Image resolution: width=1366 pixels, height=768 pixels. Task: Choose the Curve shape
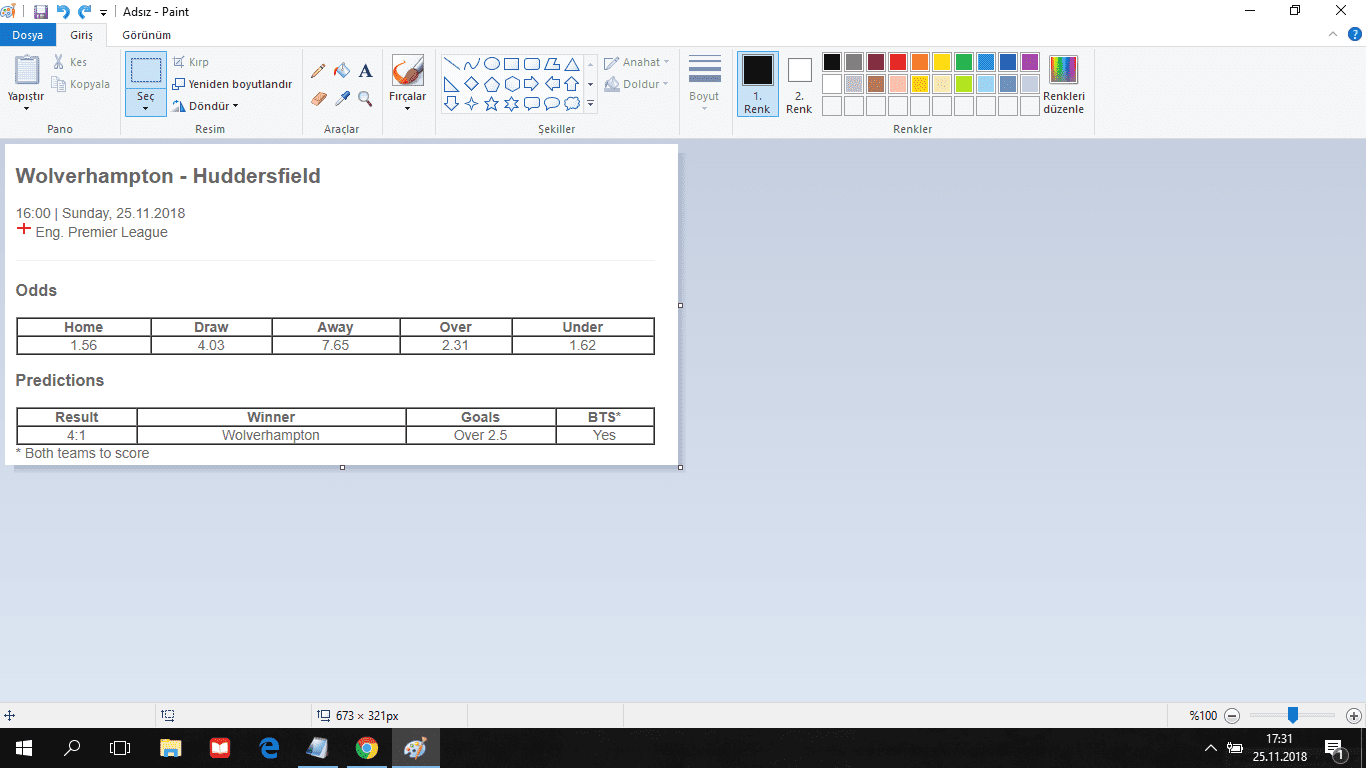(472, 64)
